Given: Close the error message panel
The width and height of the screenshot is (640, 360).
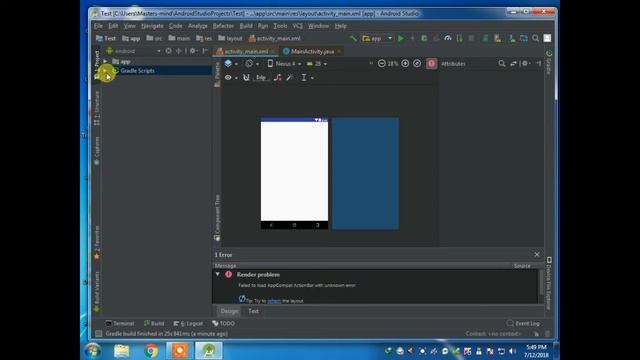Looking at the screenshot, I should pyautogui.click(x=537, y=255).
